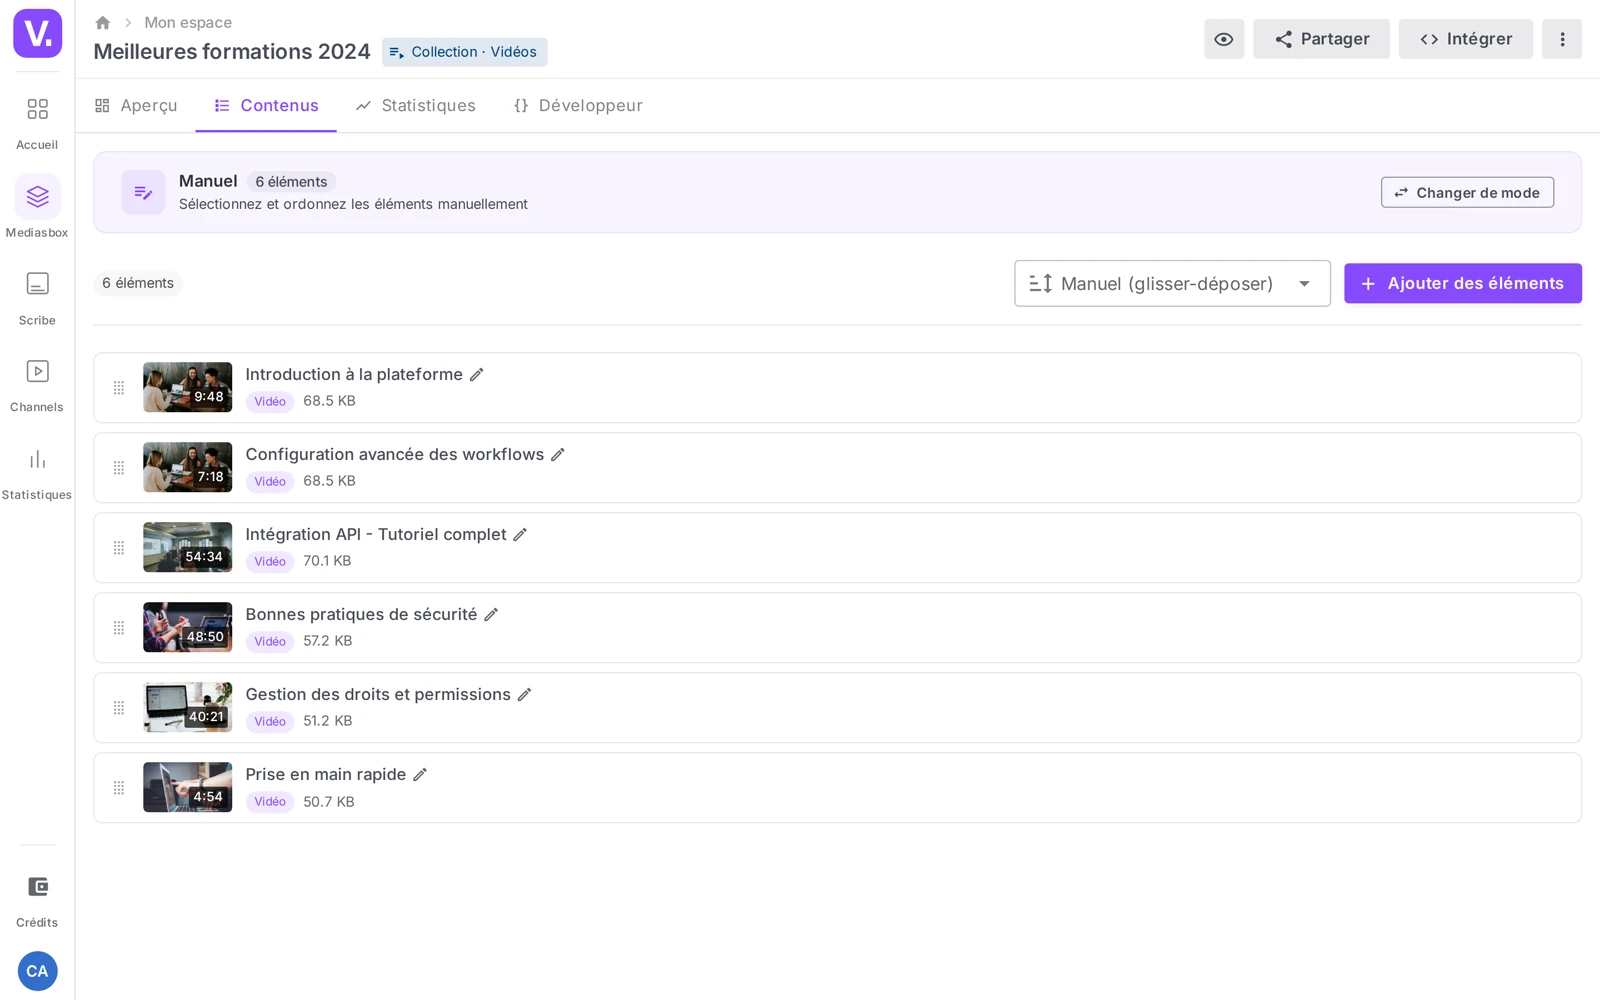Edit title of Bonnes pratiques de sécurité
This screenshot has width=1600, height=1000.
tap(491, 614)
